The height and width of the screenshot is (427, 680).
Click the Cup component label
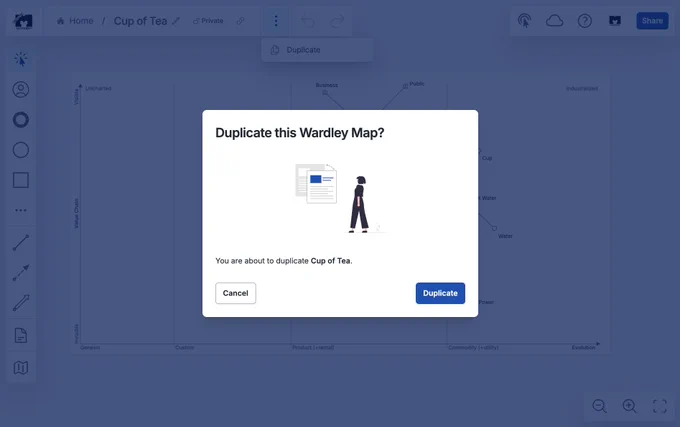[487, 158]
